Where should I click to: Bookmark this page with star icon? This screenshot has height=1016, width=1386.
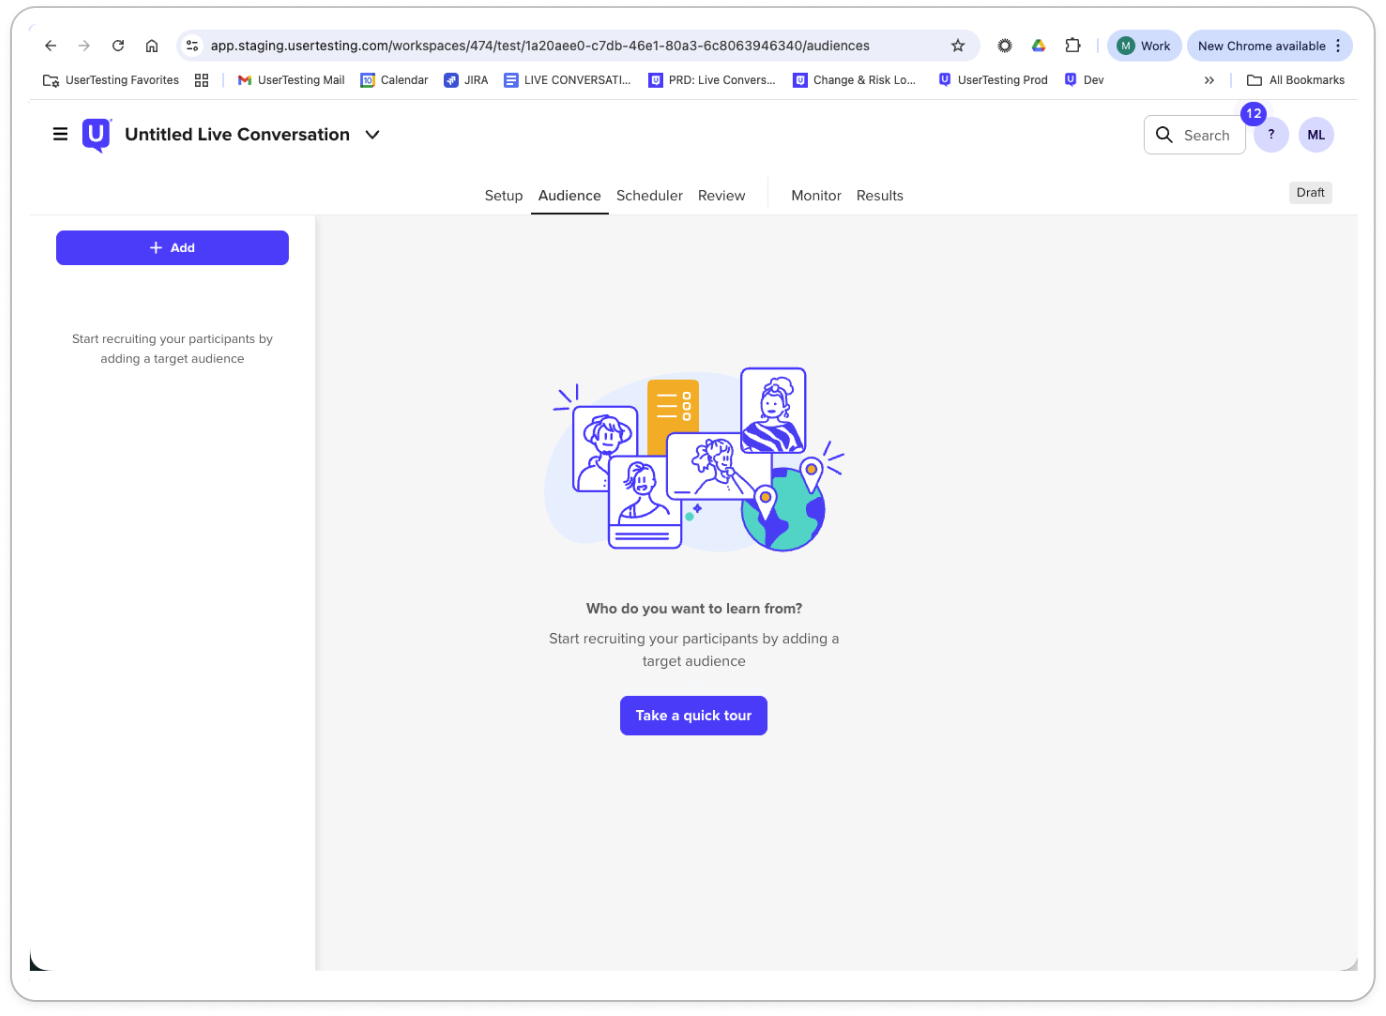click(958, 46)
